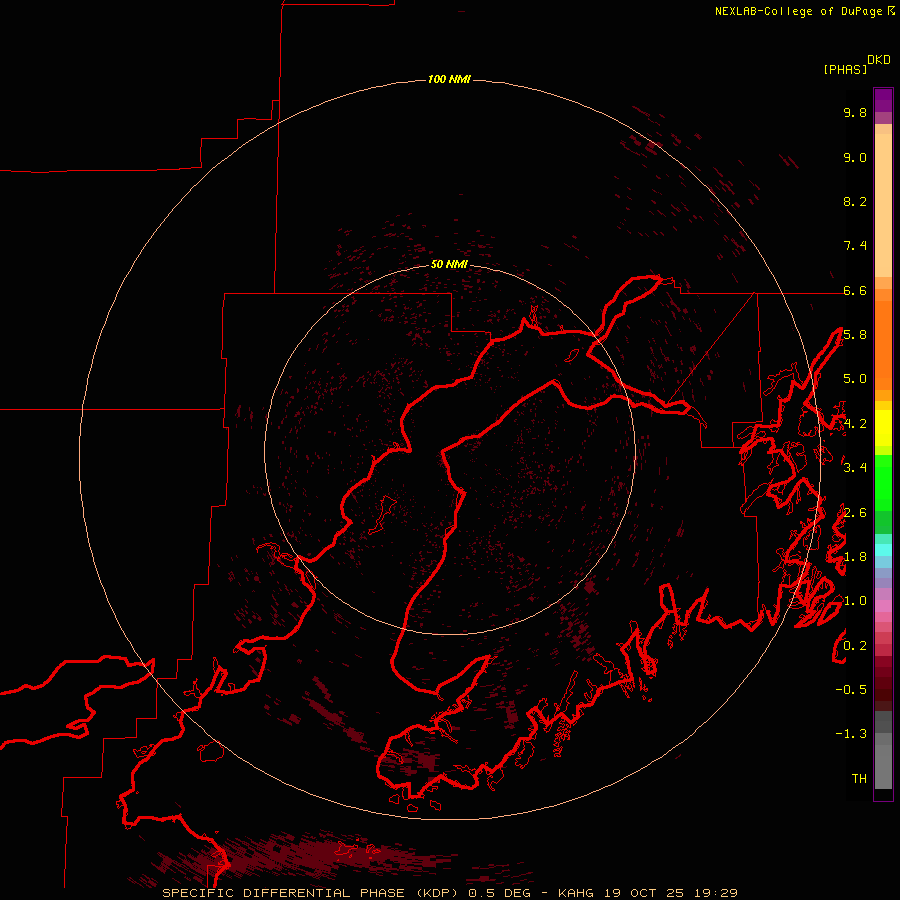Pick the purple swatch atop the color bar

(x=883, y=100)
